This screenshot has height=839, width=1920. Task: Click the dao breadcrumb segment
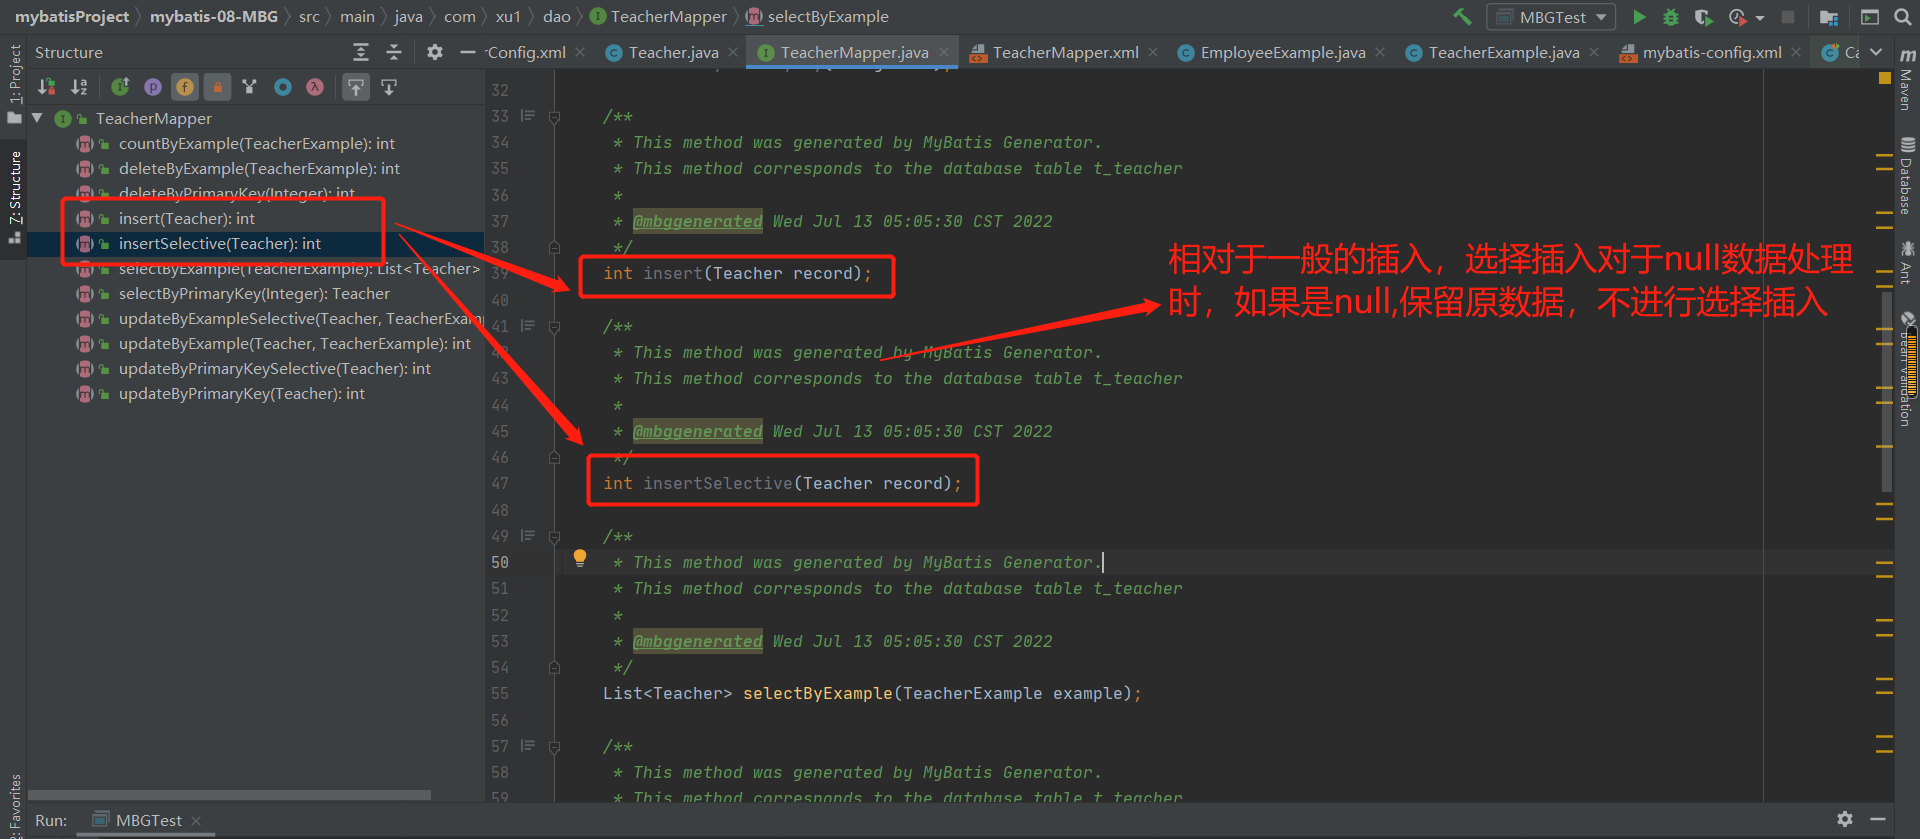click(x=557, y=17)
